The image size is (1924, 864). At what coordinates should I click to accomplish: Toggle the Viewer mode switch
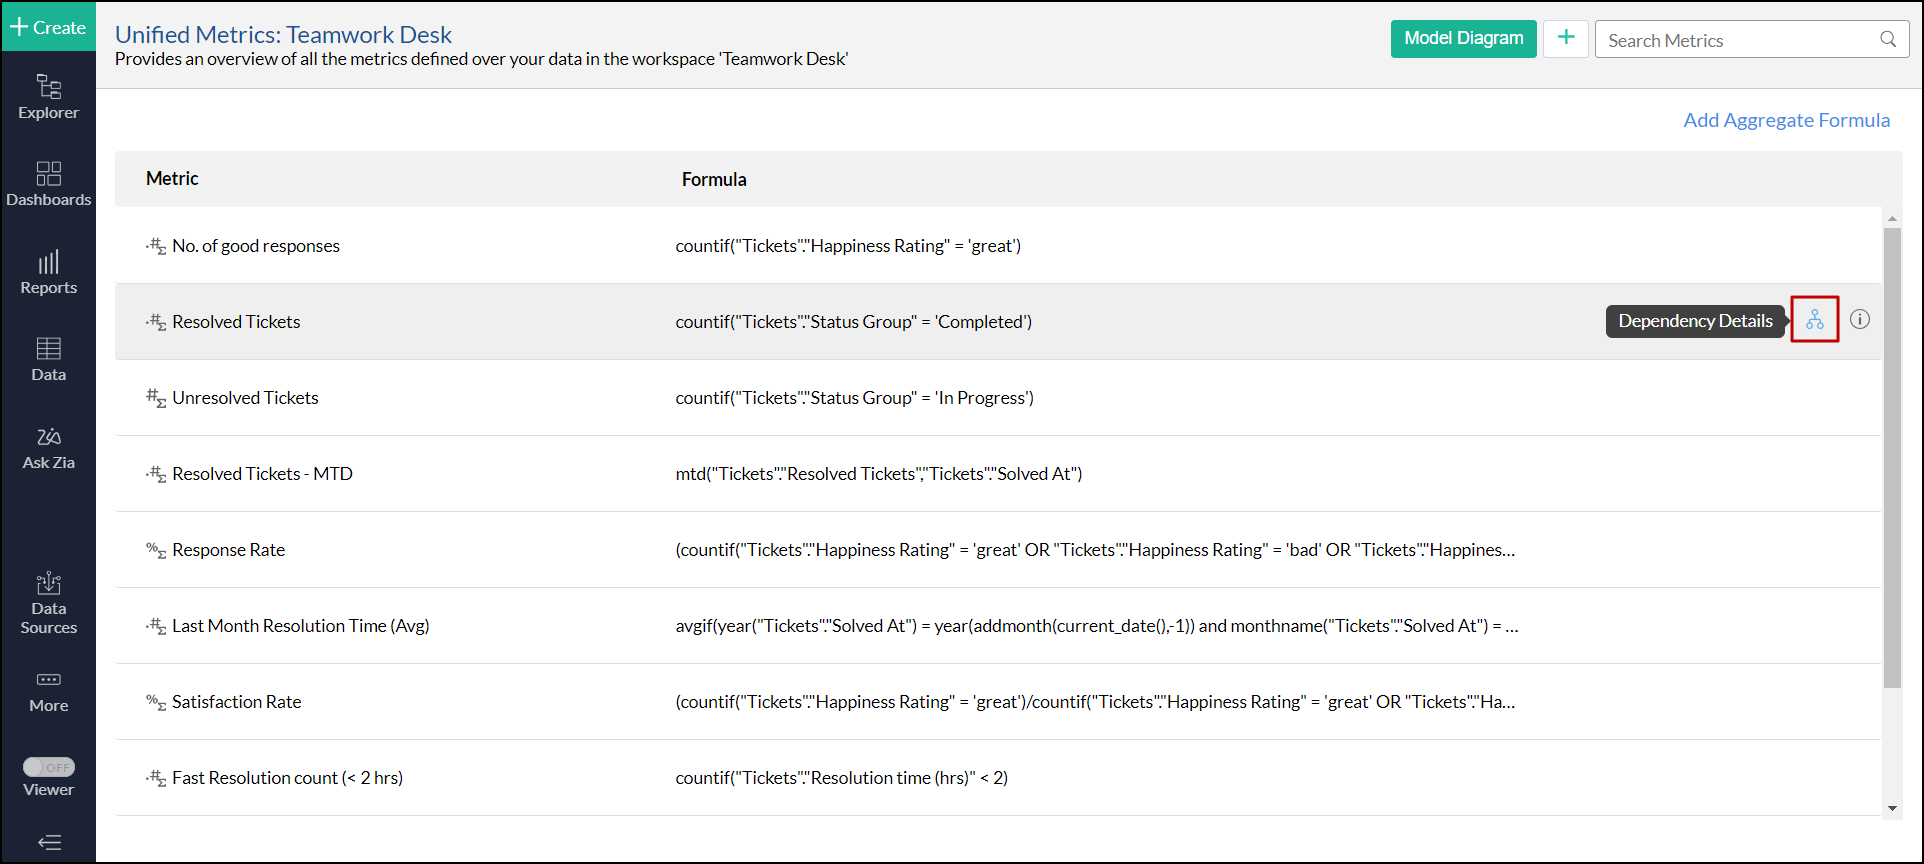[x=49, y=767]
